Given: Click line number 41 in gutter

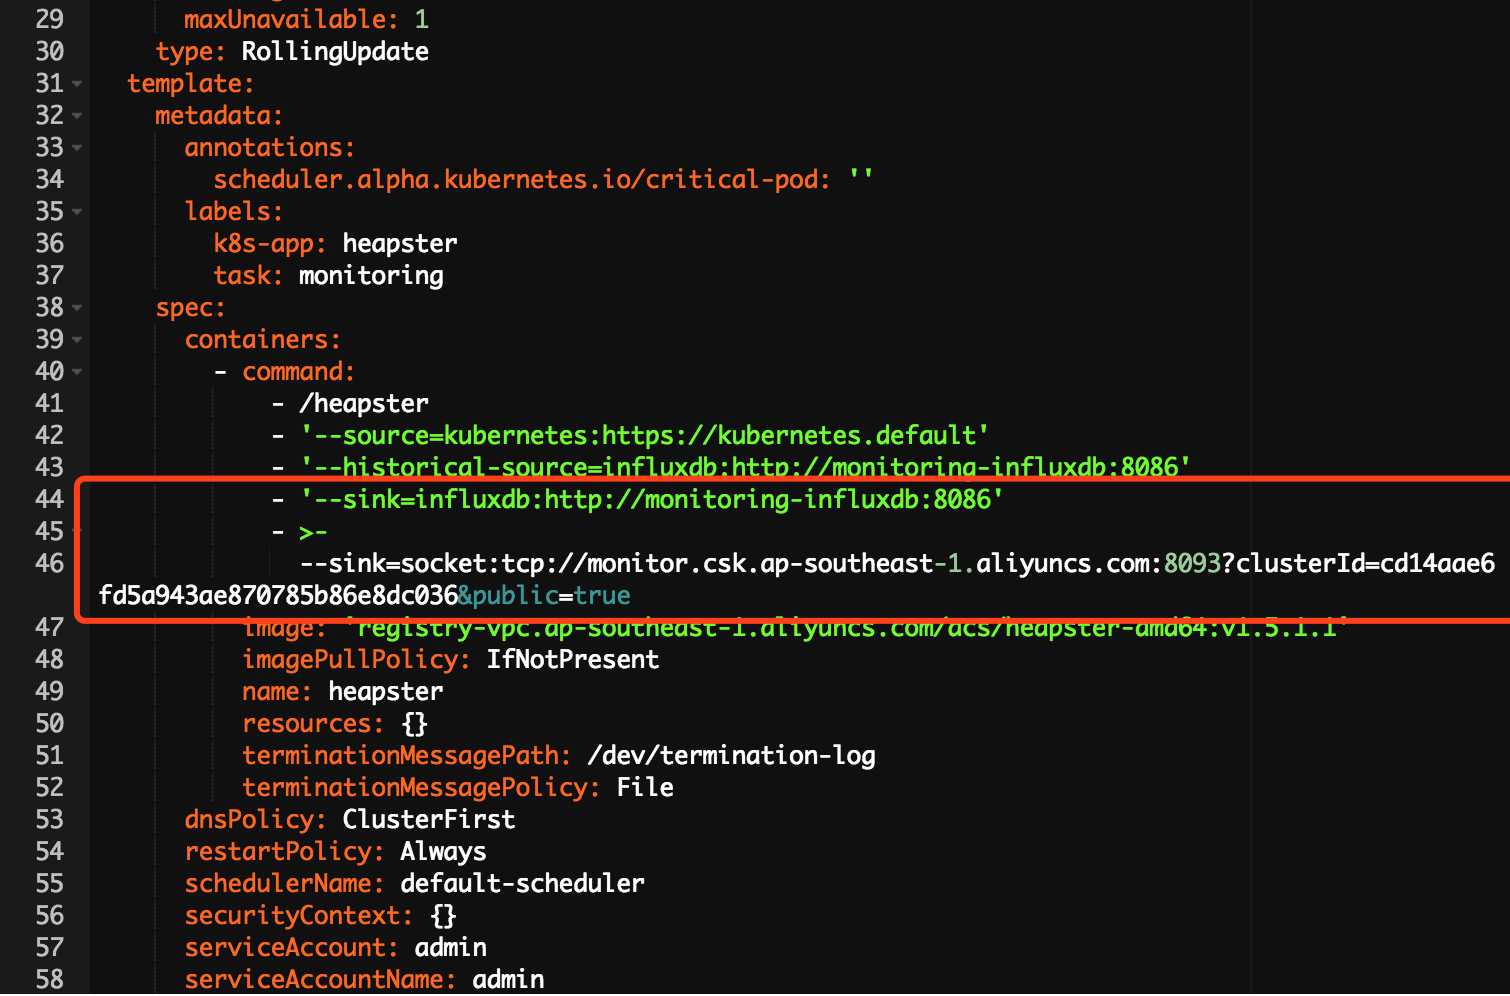Looking at the screenshot, I should (x=49, y=403).
